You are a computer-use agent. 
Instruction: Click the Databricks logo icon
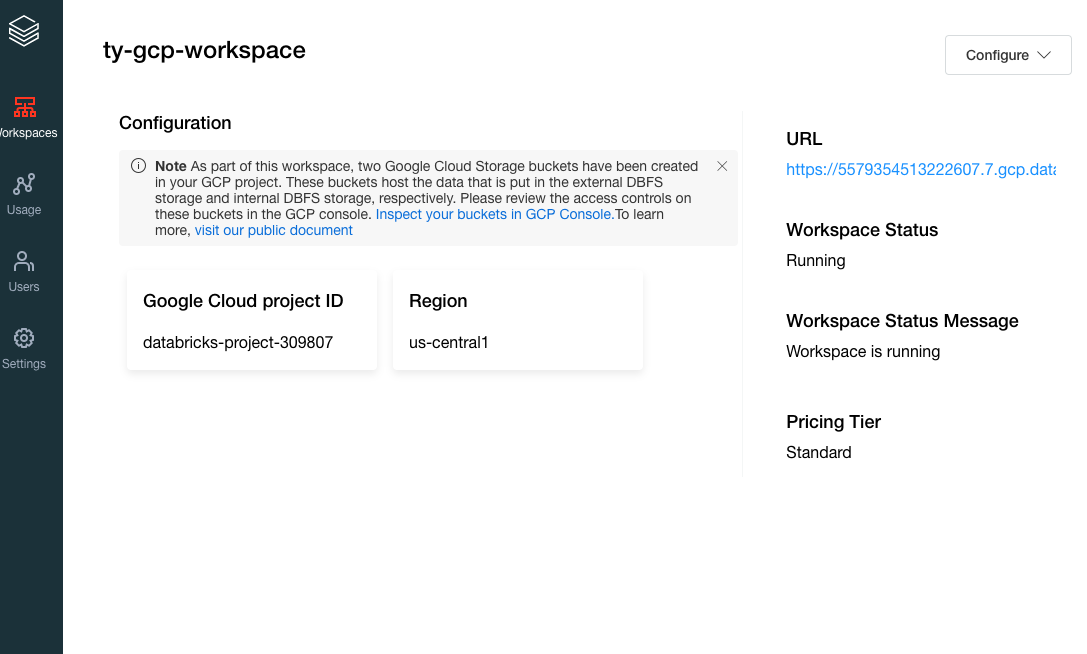[x=24, y=31]
